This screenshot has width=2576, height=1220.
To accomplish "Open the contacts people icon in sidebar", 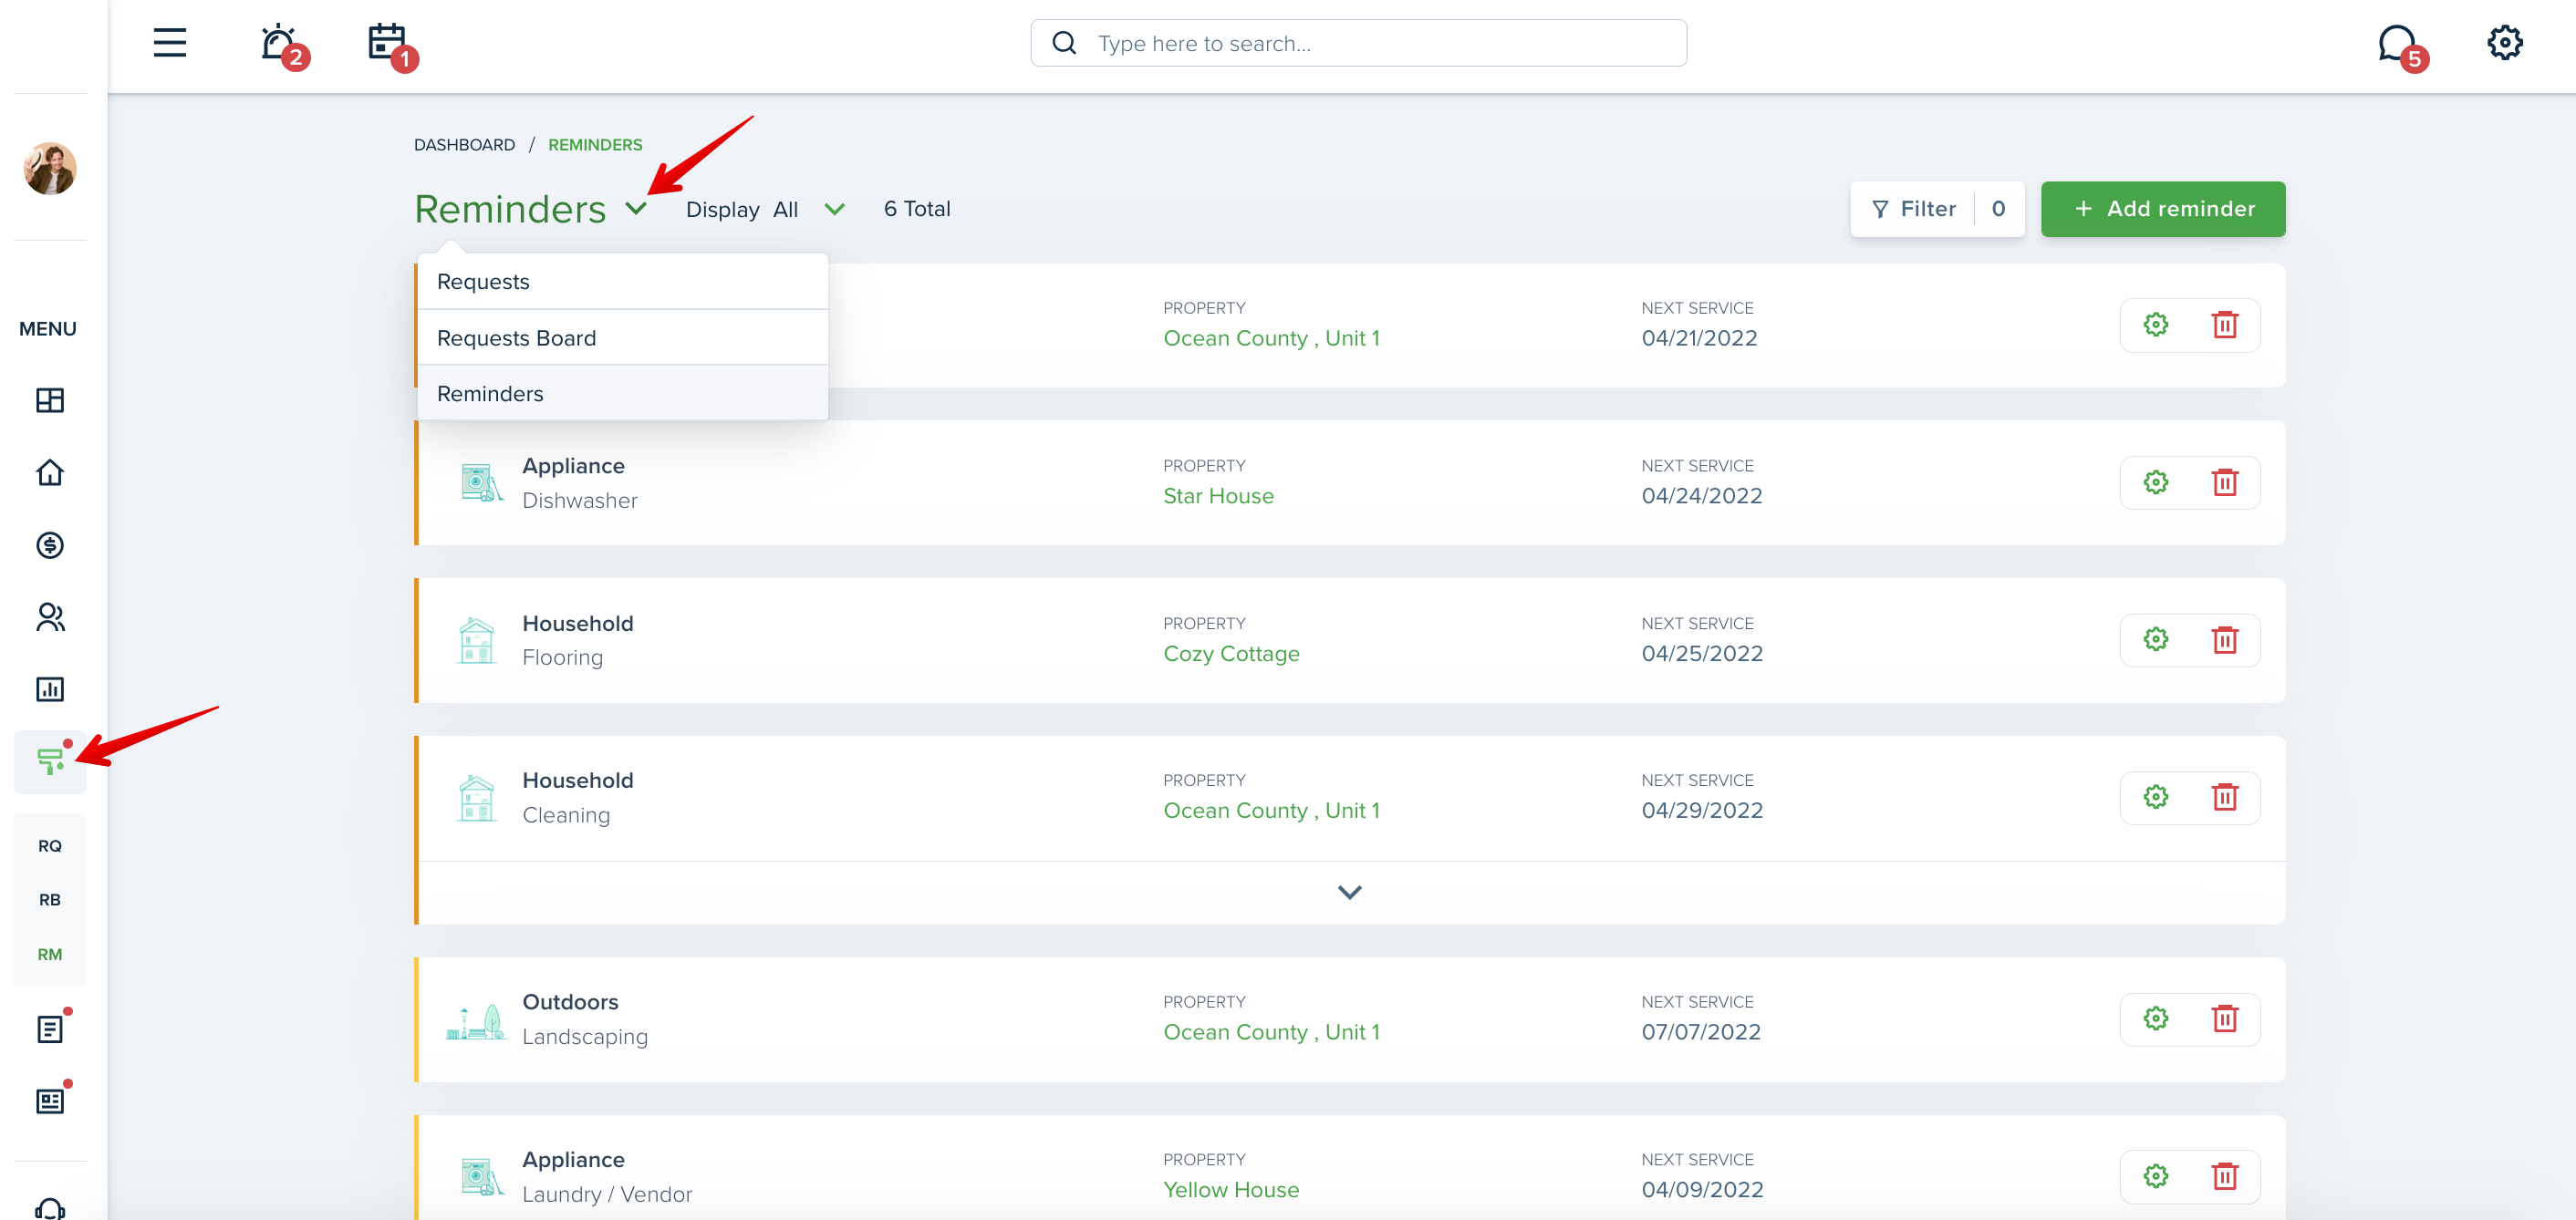I will pos(50,617).
